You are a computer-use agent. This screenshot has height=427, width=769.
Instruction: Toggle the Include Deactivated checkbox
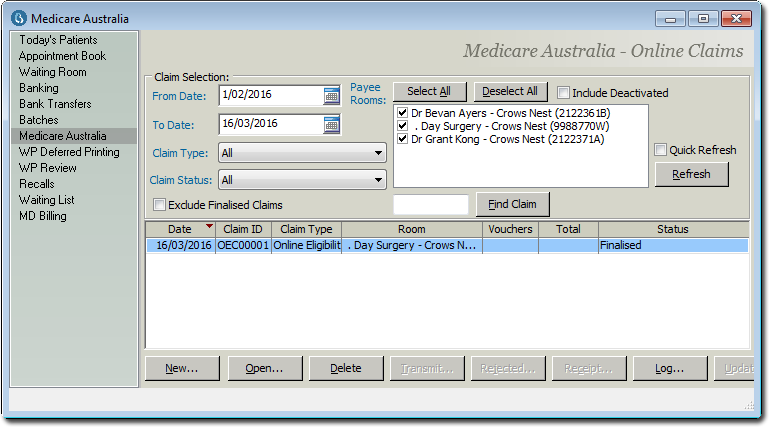tap(564, 93)
